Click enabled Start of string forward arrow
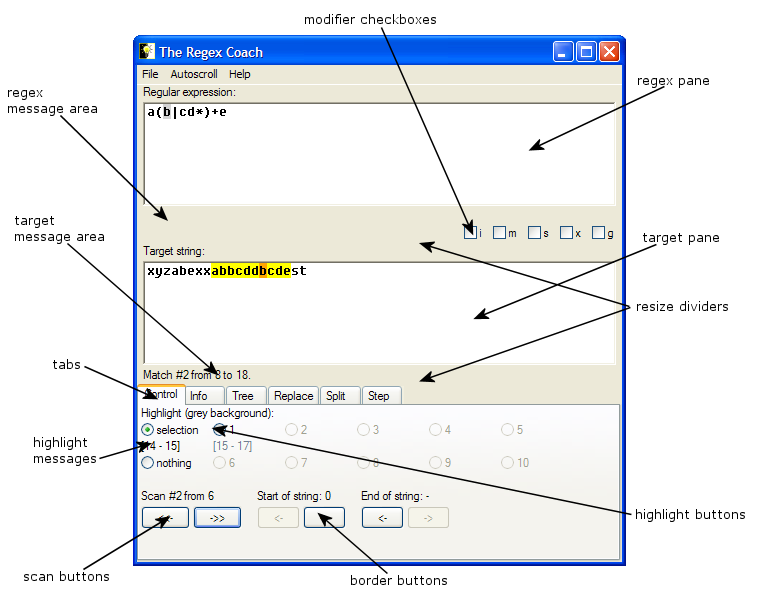This screenshot has height=601, width=759. point(324,518)
